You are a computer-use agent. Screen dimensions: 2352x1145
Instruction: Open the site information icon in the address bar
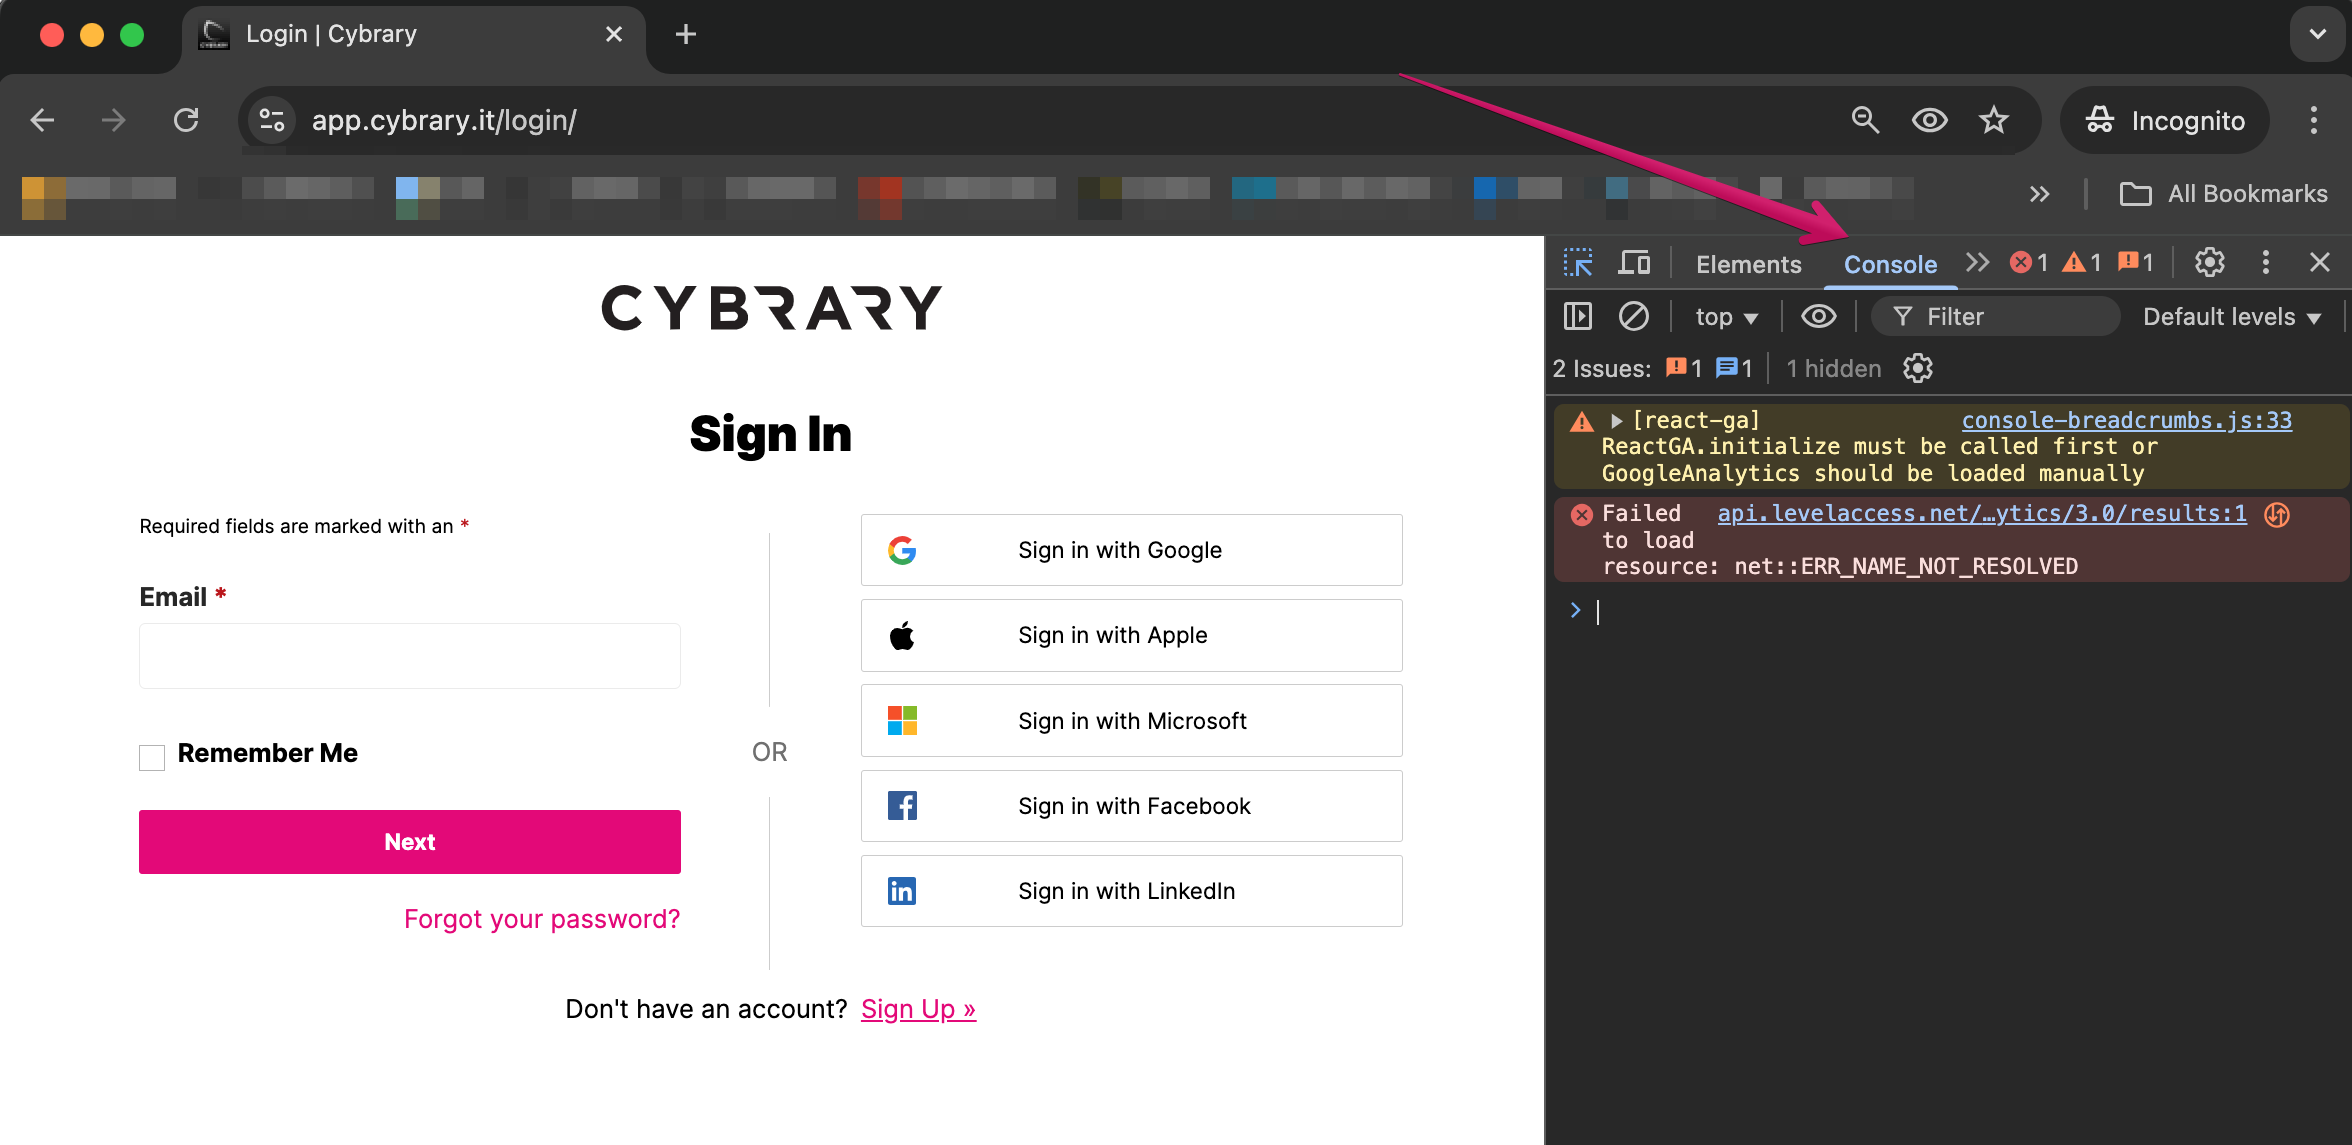click(271, 120)
